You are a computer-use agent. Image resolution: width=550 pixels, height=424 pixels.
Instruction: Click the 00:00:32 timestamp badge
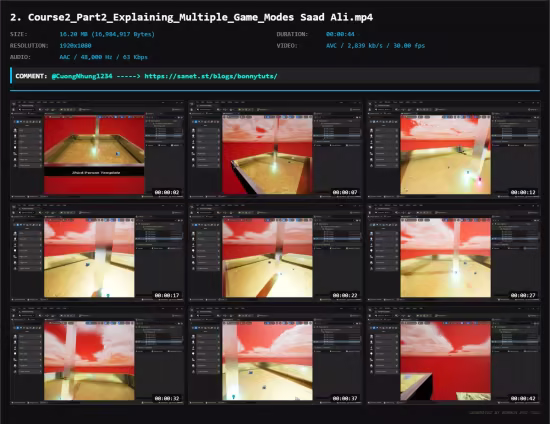point(167,398)
